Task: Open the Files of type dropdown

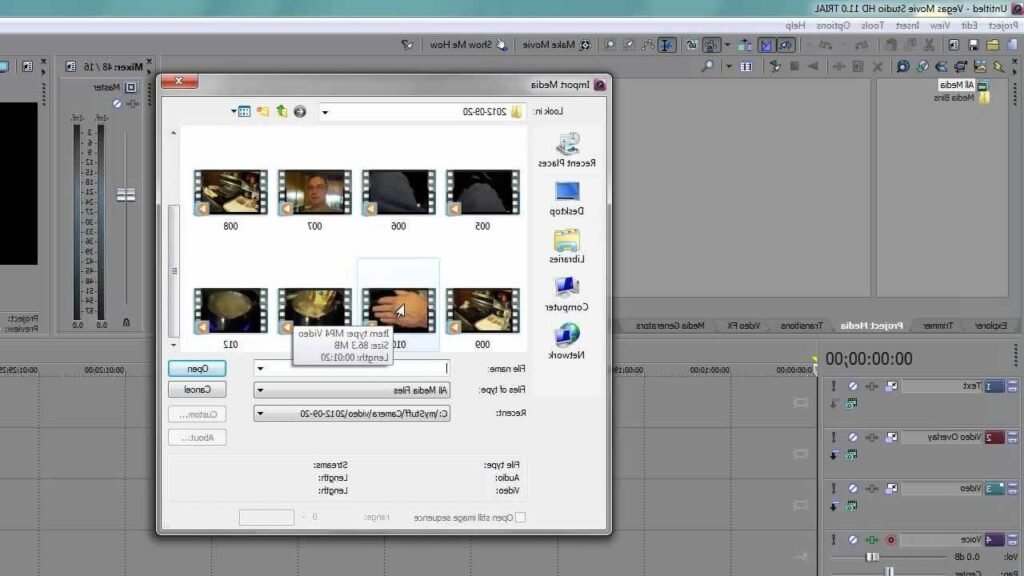Action: pos(260,391)
